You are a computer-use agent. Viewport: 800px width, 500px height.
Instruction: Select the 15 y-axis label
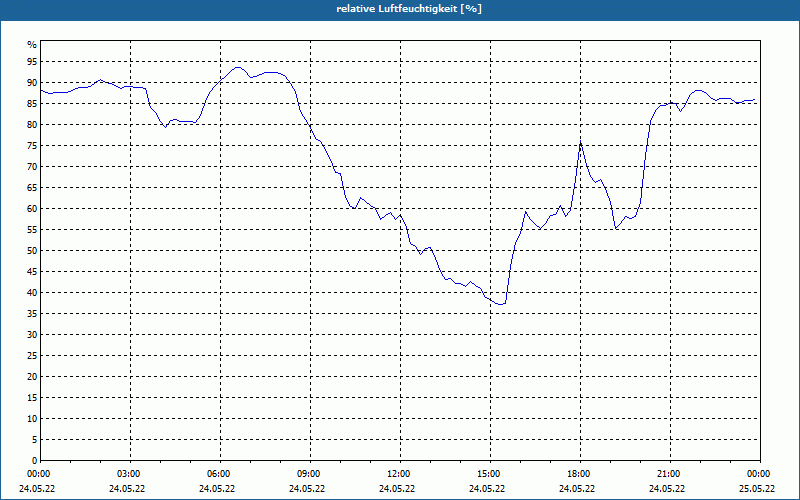[32, 397]
